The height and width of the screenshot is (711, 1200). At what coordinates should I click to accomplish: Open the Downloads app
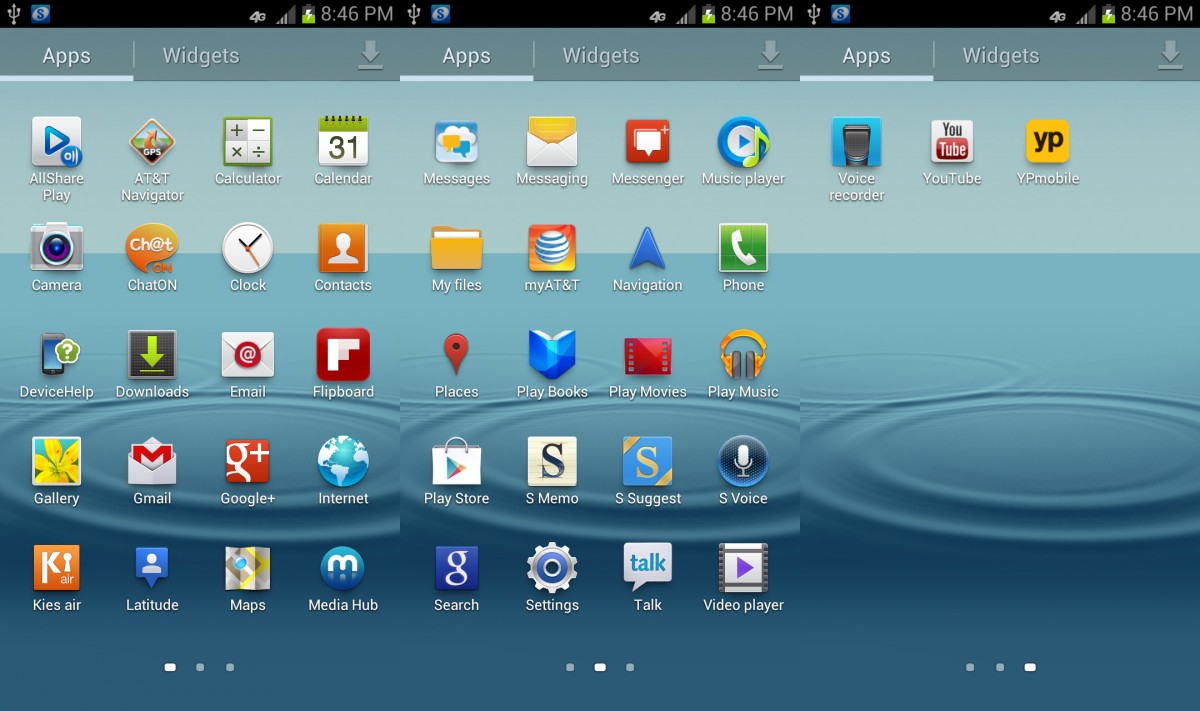[152, 354]
